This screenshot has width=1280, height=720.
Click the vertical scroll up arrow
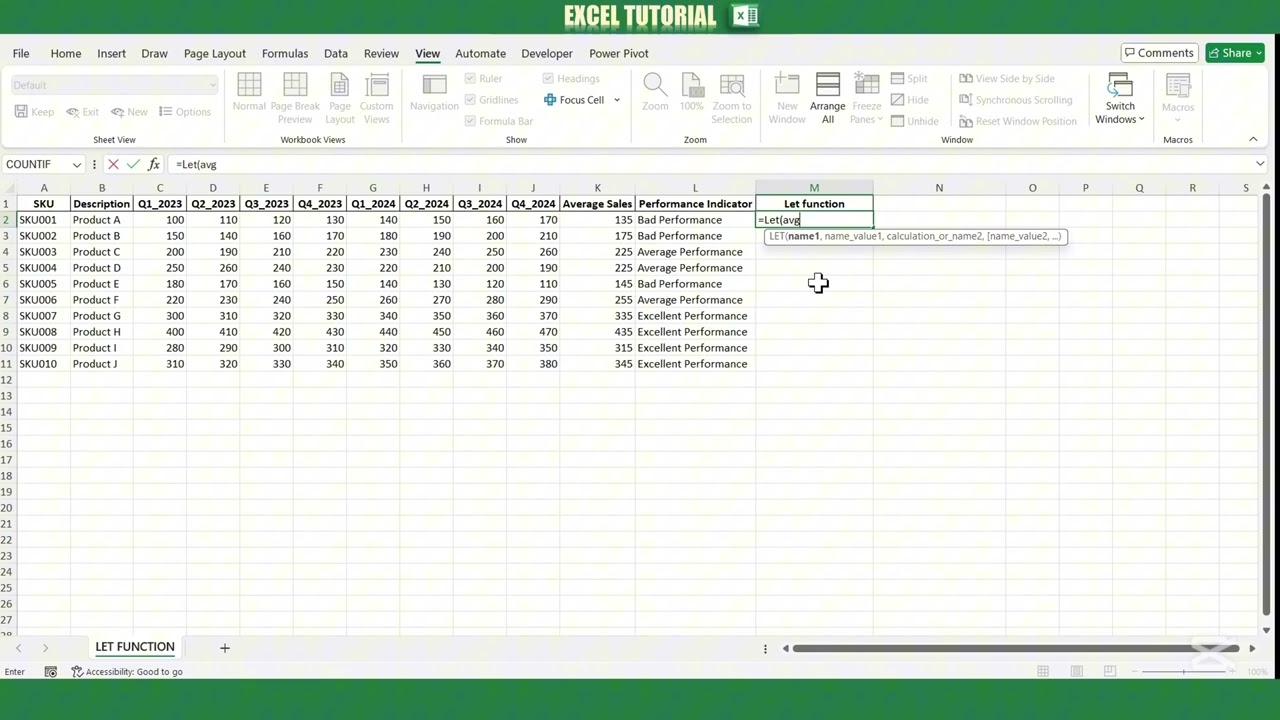[1266, 188]
